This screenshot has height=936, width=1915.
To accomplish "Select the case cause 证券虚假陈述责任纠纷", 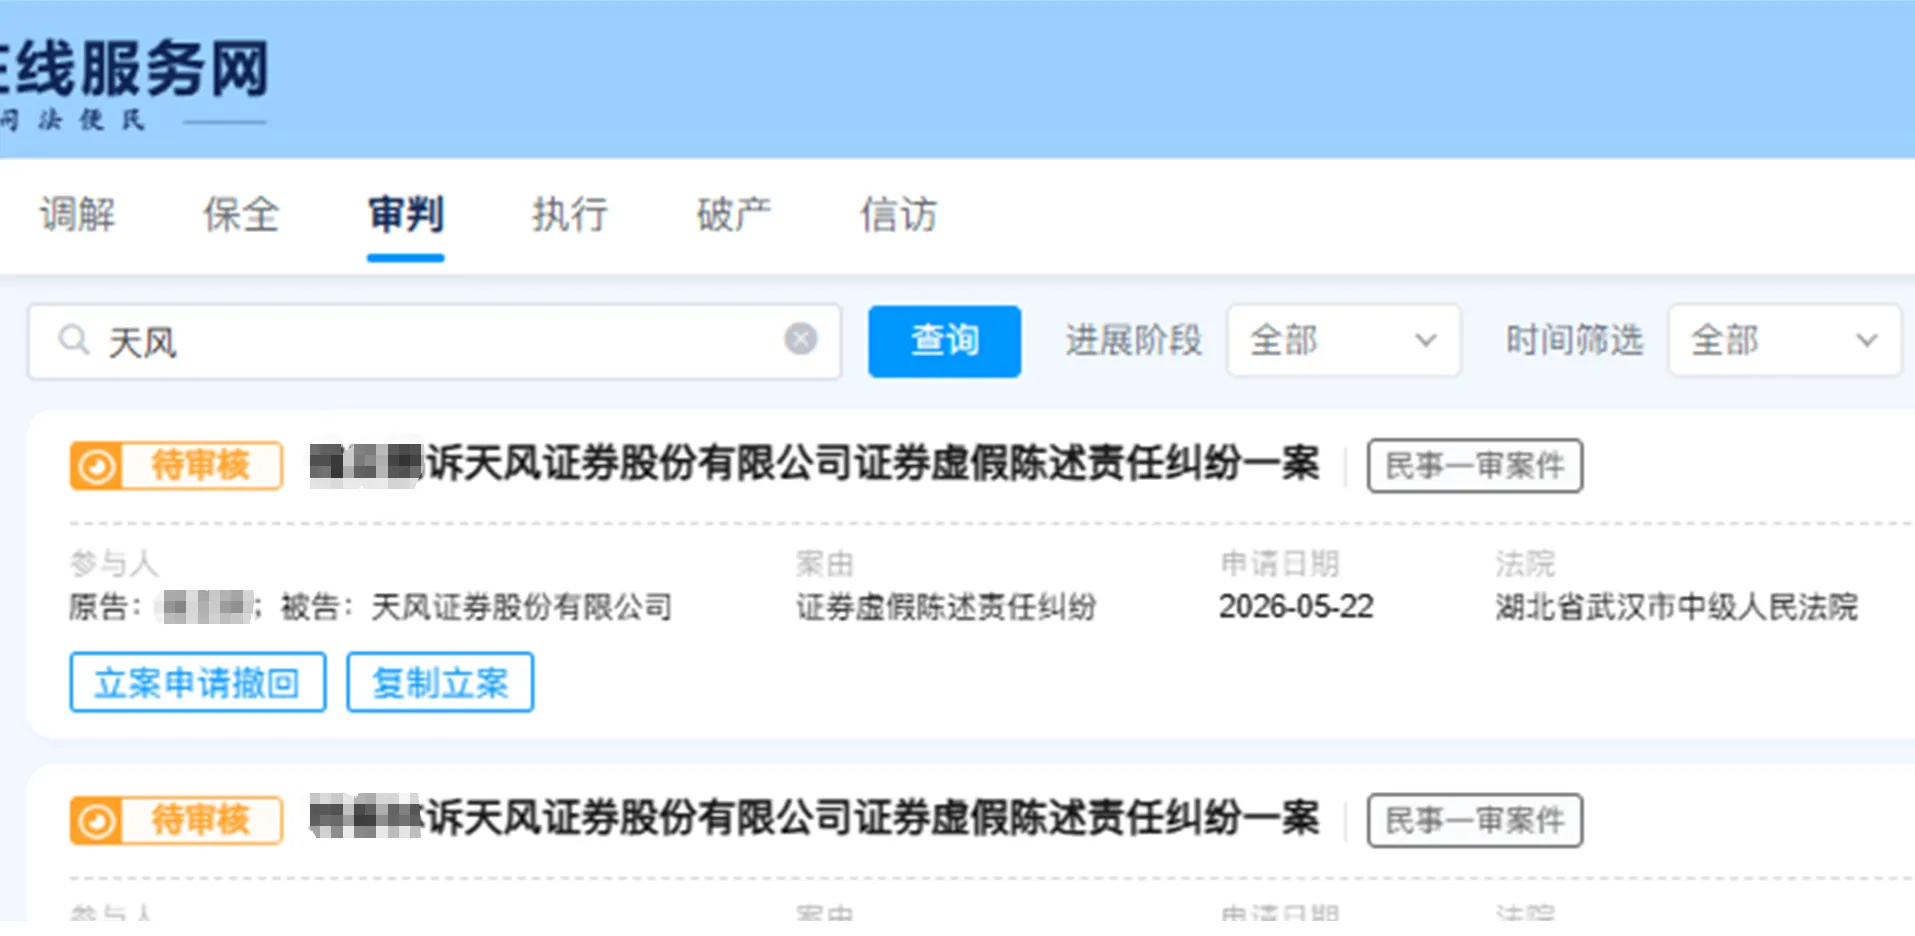I will (946, 607).
